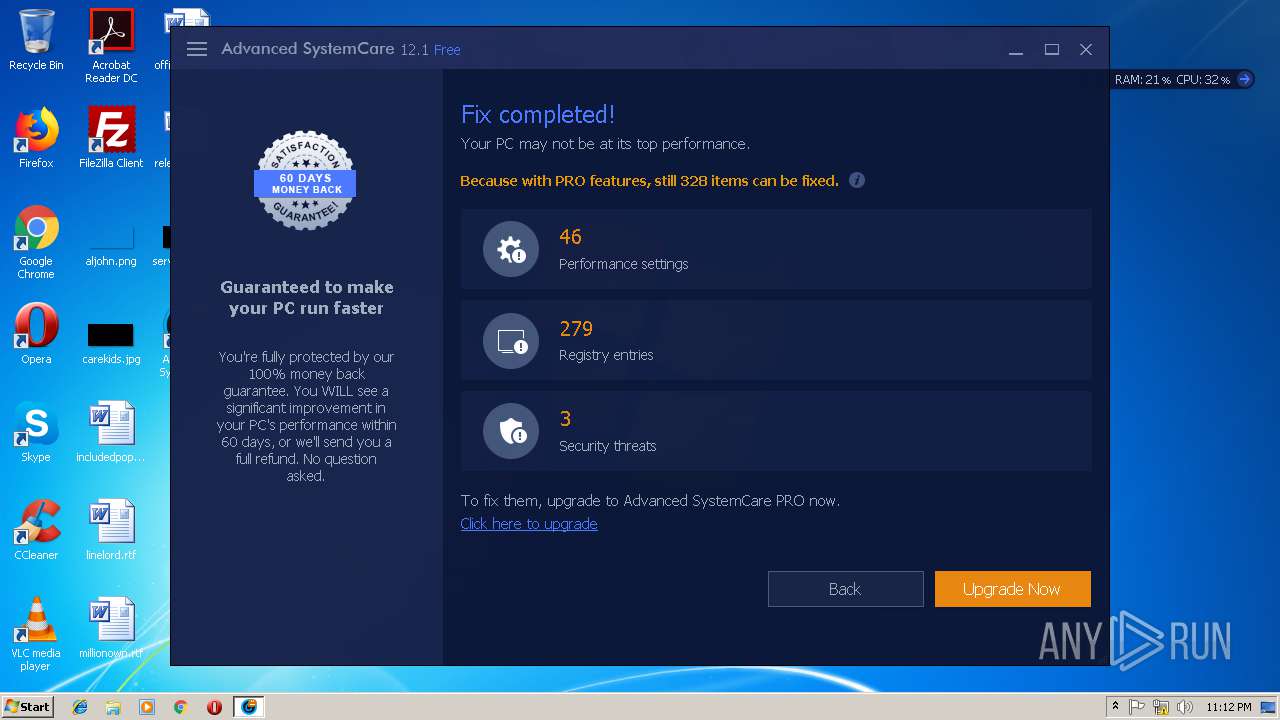Select the Google Chrome desktop shortcut
The width and height of the screenshot is (1280, 720).
[36, 242]
